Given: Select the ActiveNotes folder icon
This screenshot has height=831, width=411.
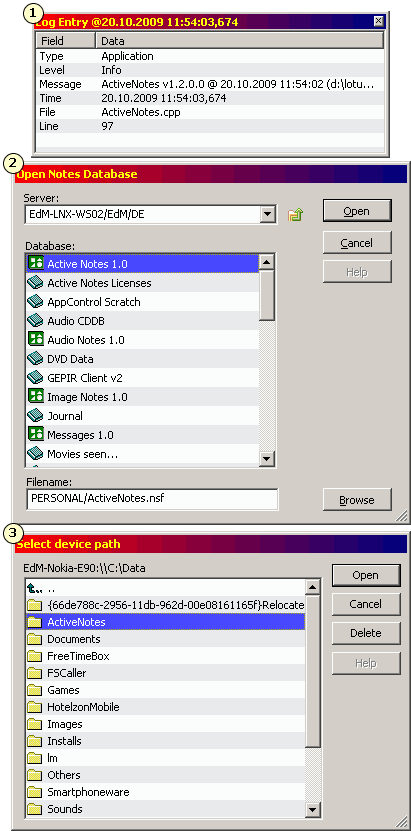Looking at the screenshot, I should coord(35,622).
